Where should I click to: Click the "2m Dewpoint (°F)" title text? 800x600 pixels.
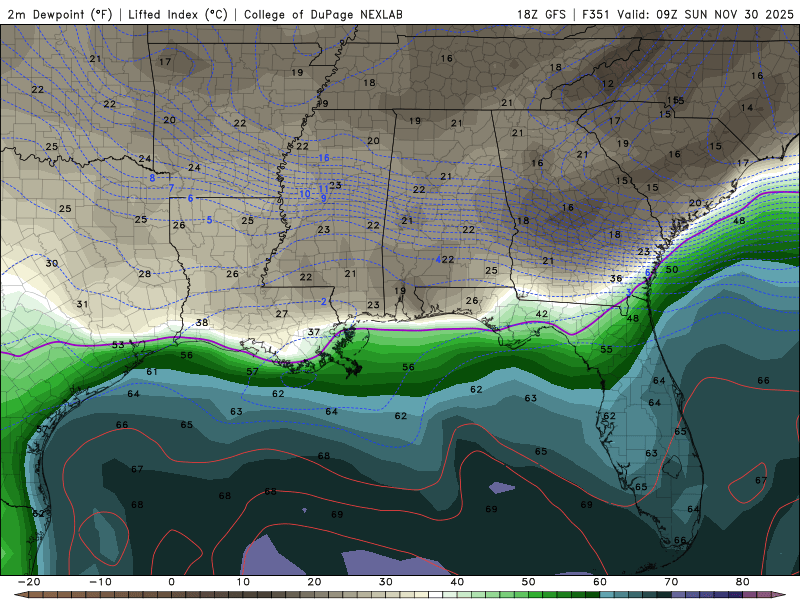tap(59, 14)
